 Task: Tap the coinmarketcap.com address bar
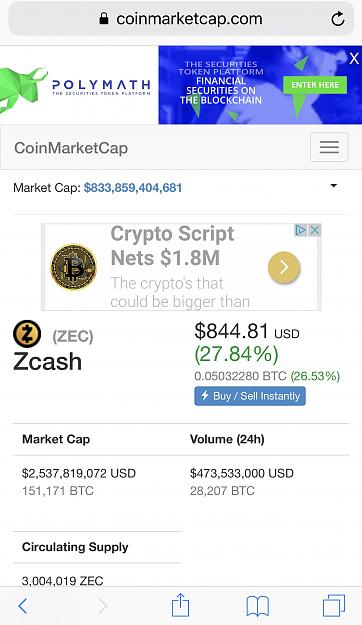(x=181, y=19)
